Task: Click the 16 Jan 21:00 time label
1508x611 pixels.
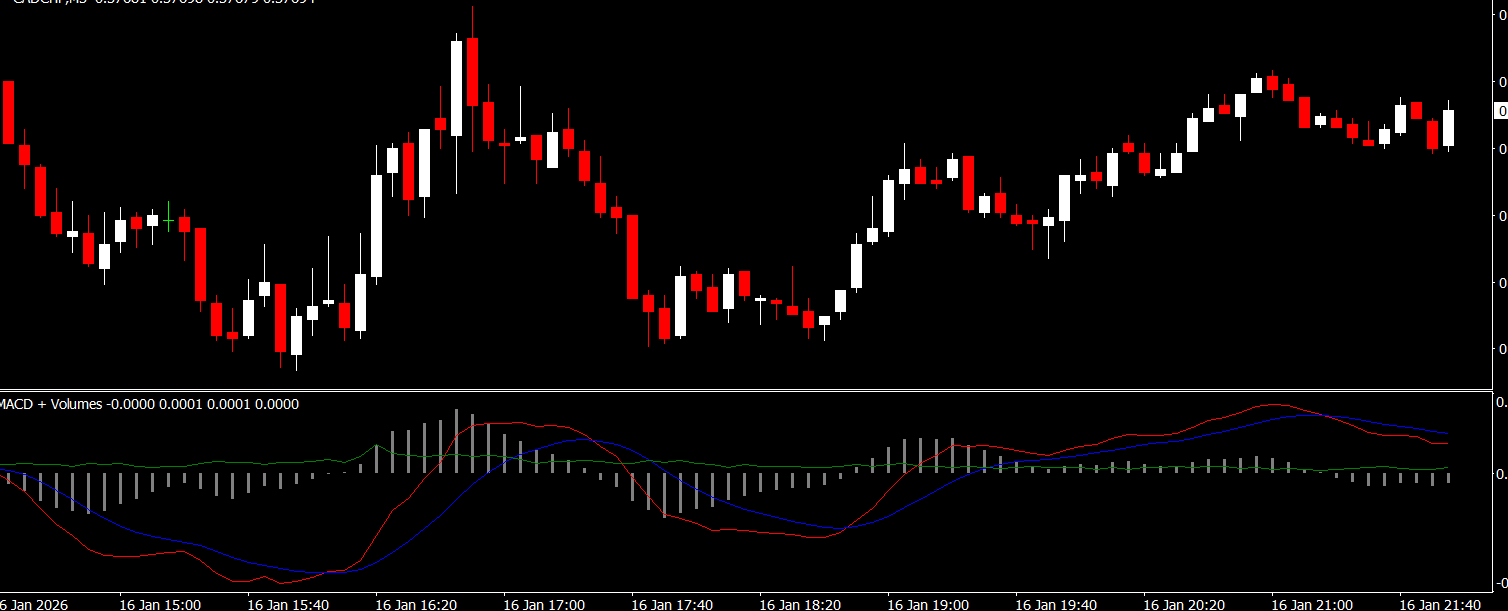Action: point(1312,604)
